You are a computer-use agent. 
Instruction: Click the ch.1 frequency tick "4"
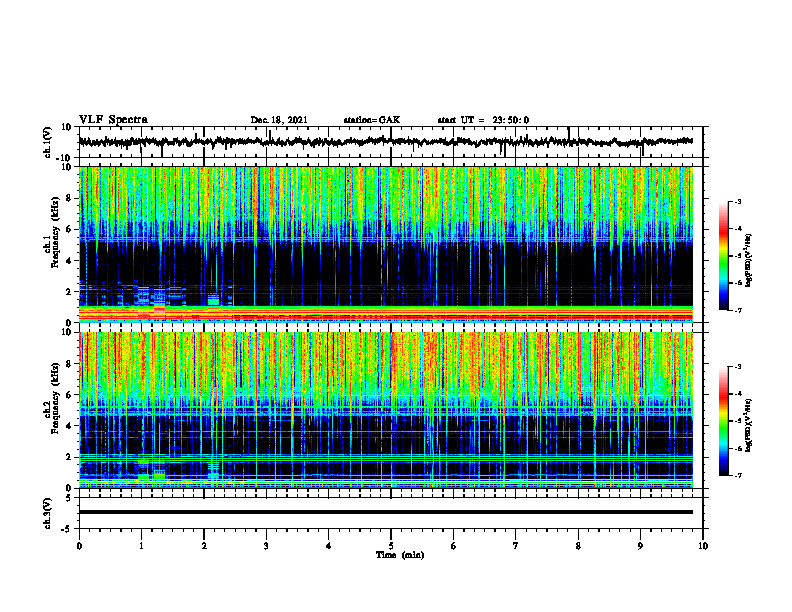pos(70,261)
